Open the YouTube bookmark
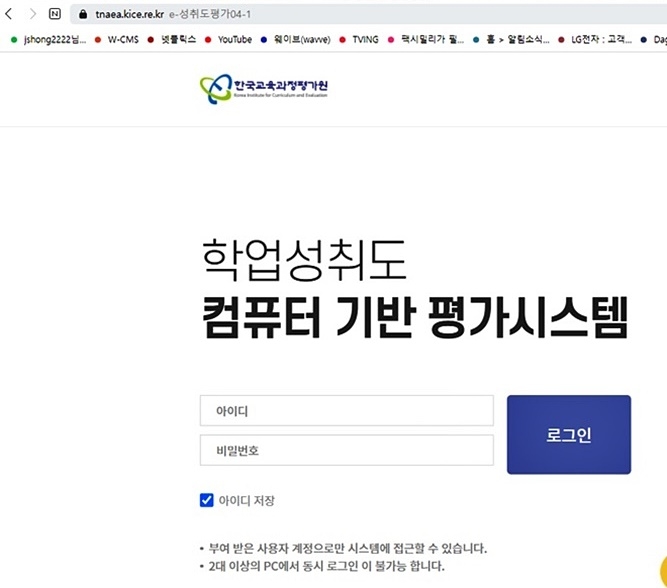 tap(234, 40)
